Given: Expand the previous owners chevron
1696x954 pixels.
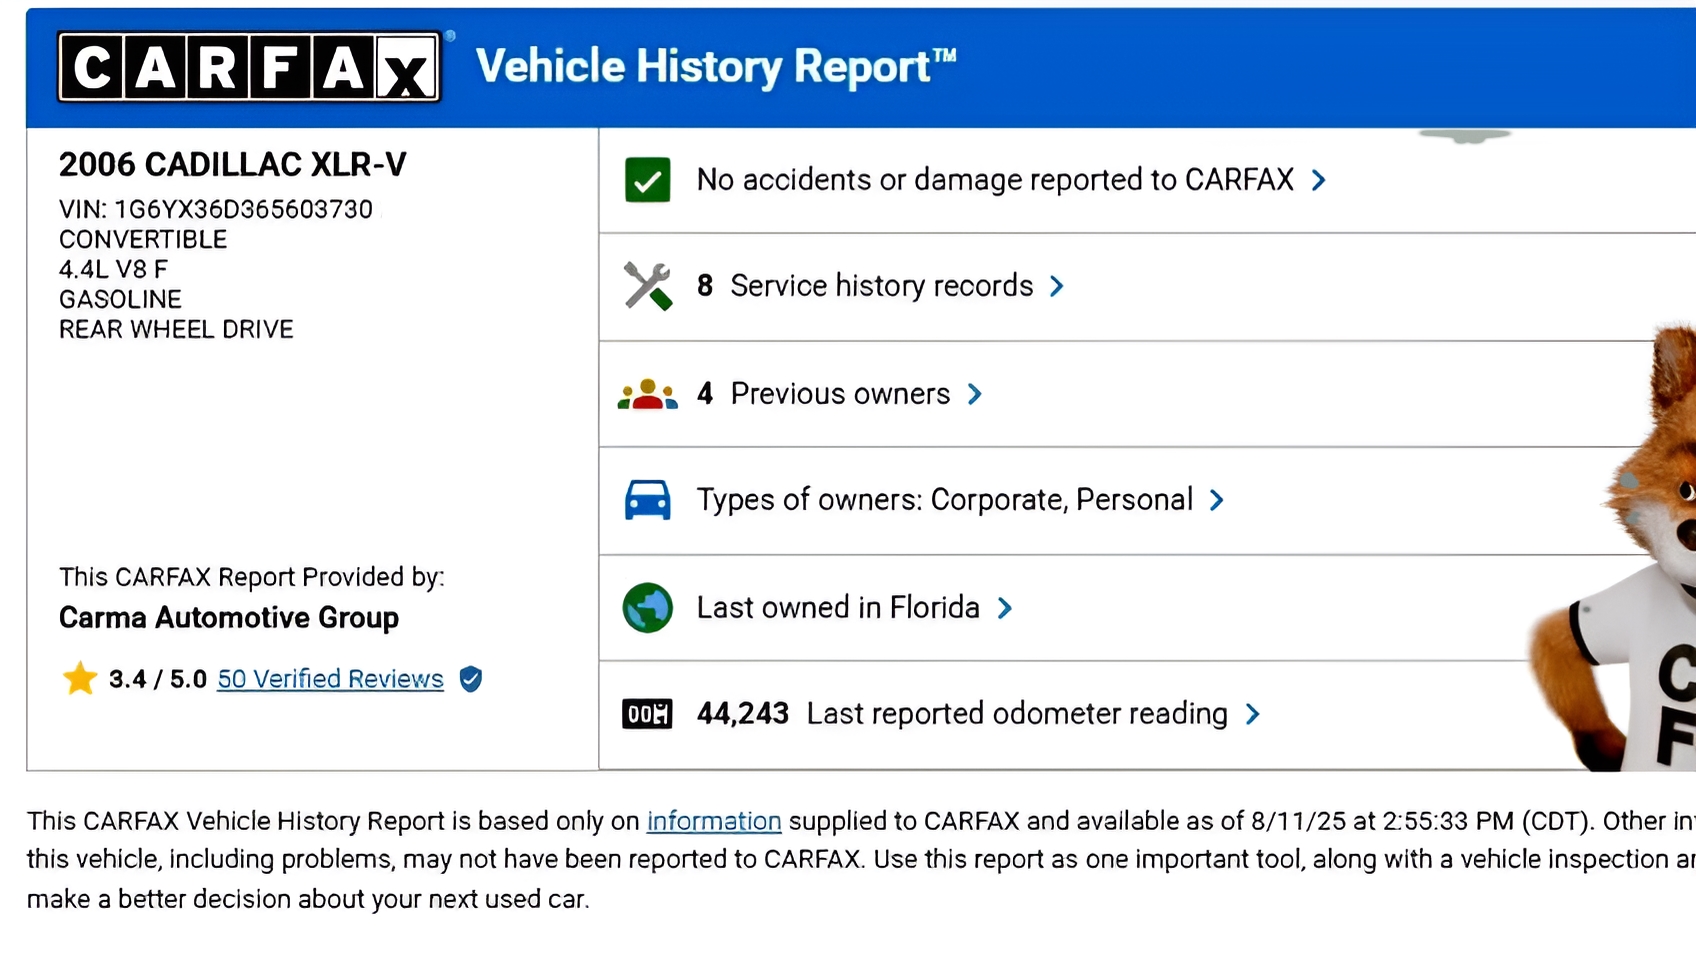Looking at the screenshot, I should [x=975, y=394].
